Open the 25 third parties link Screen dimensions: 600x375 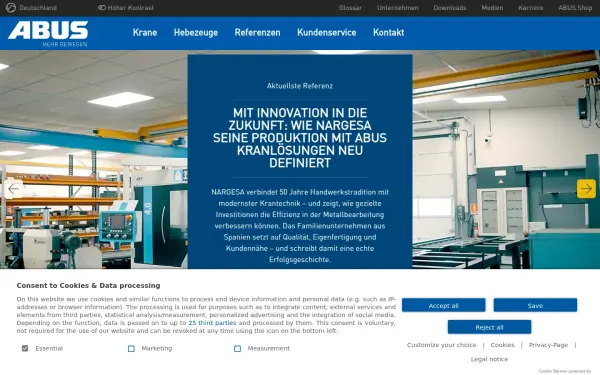tap(212, 323)
